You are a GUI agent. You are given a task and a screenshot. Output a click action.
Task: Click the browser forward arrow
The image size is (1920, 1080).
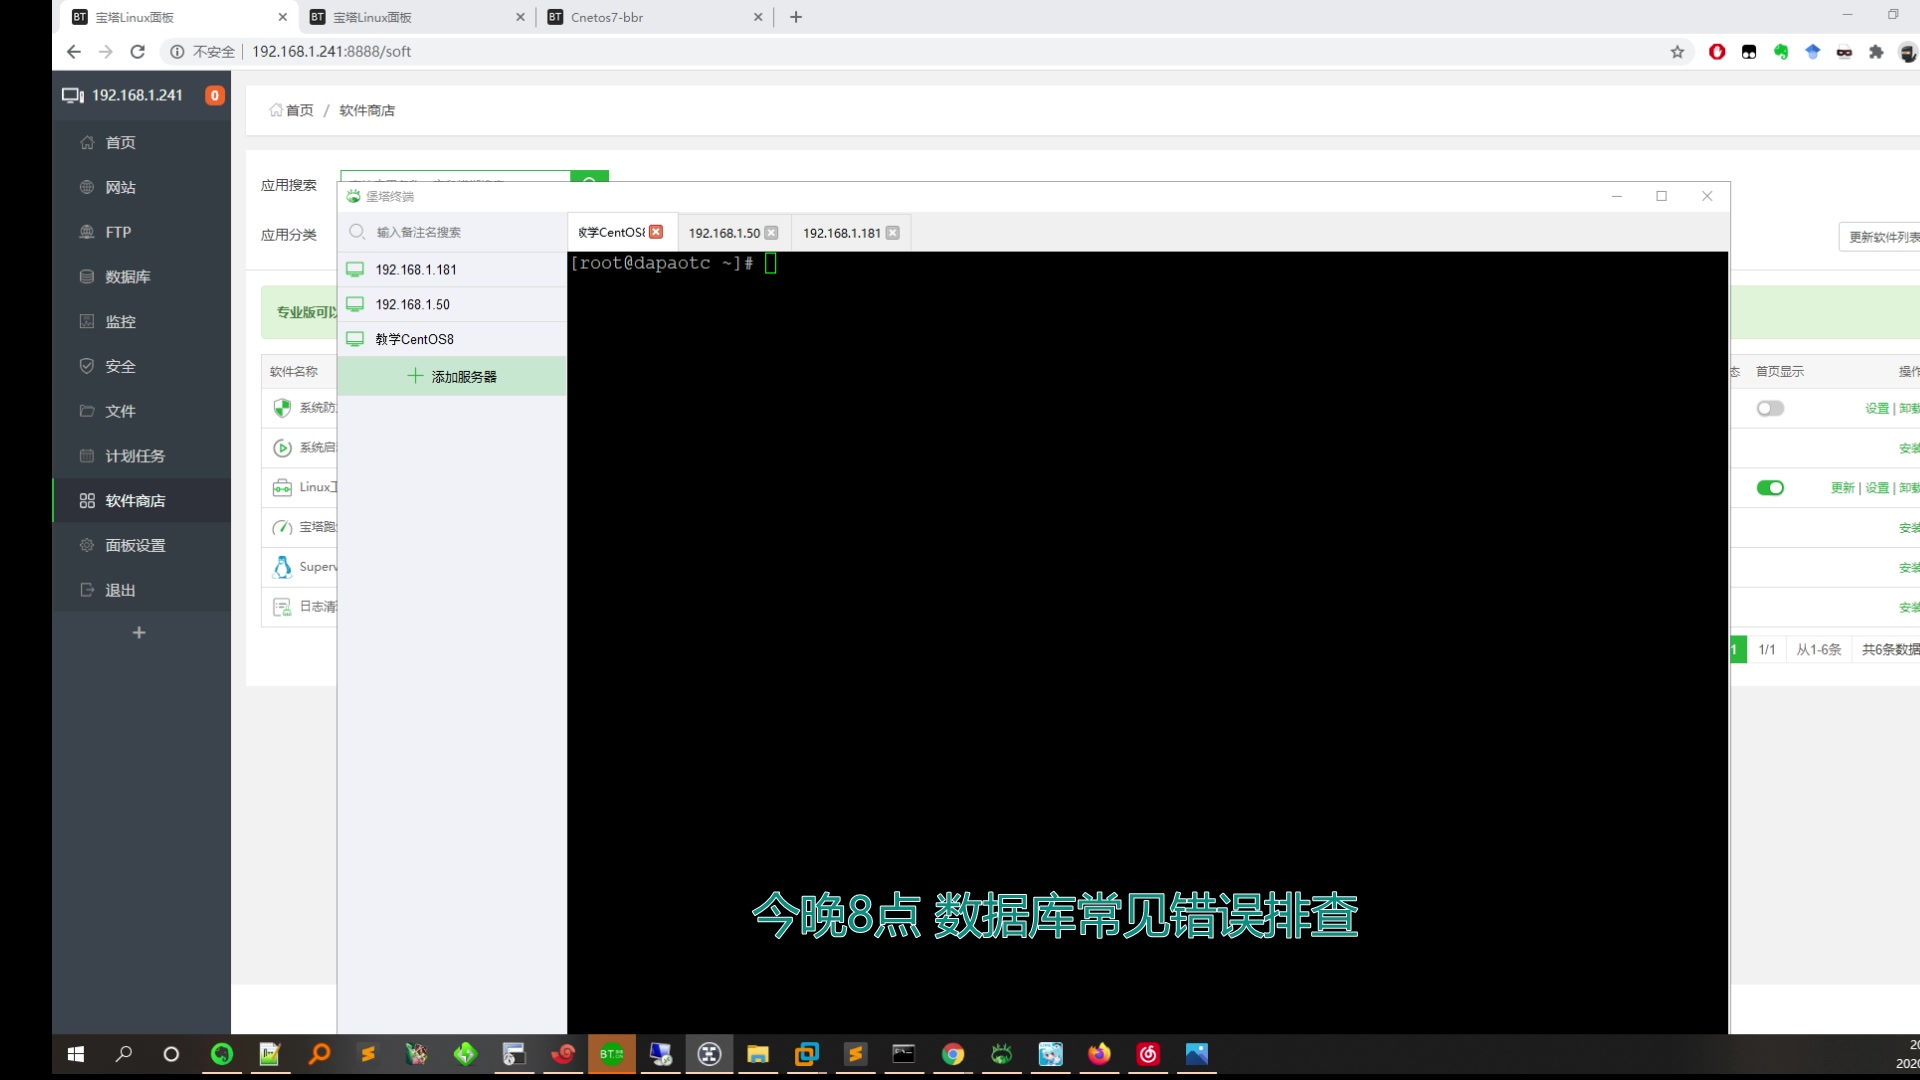[106, 51]
